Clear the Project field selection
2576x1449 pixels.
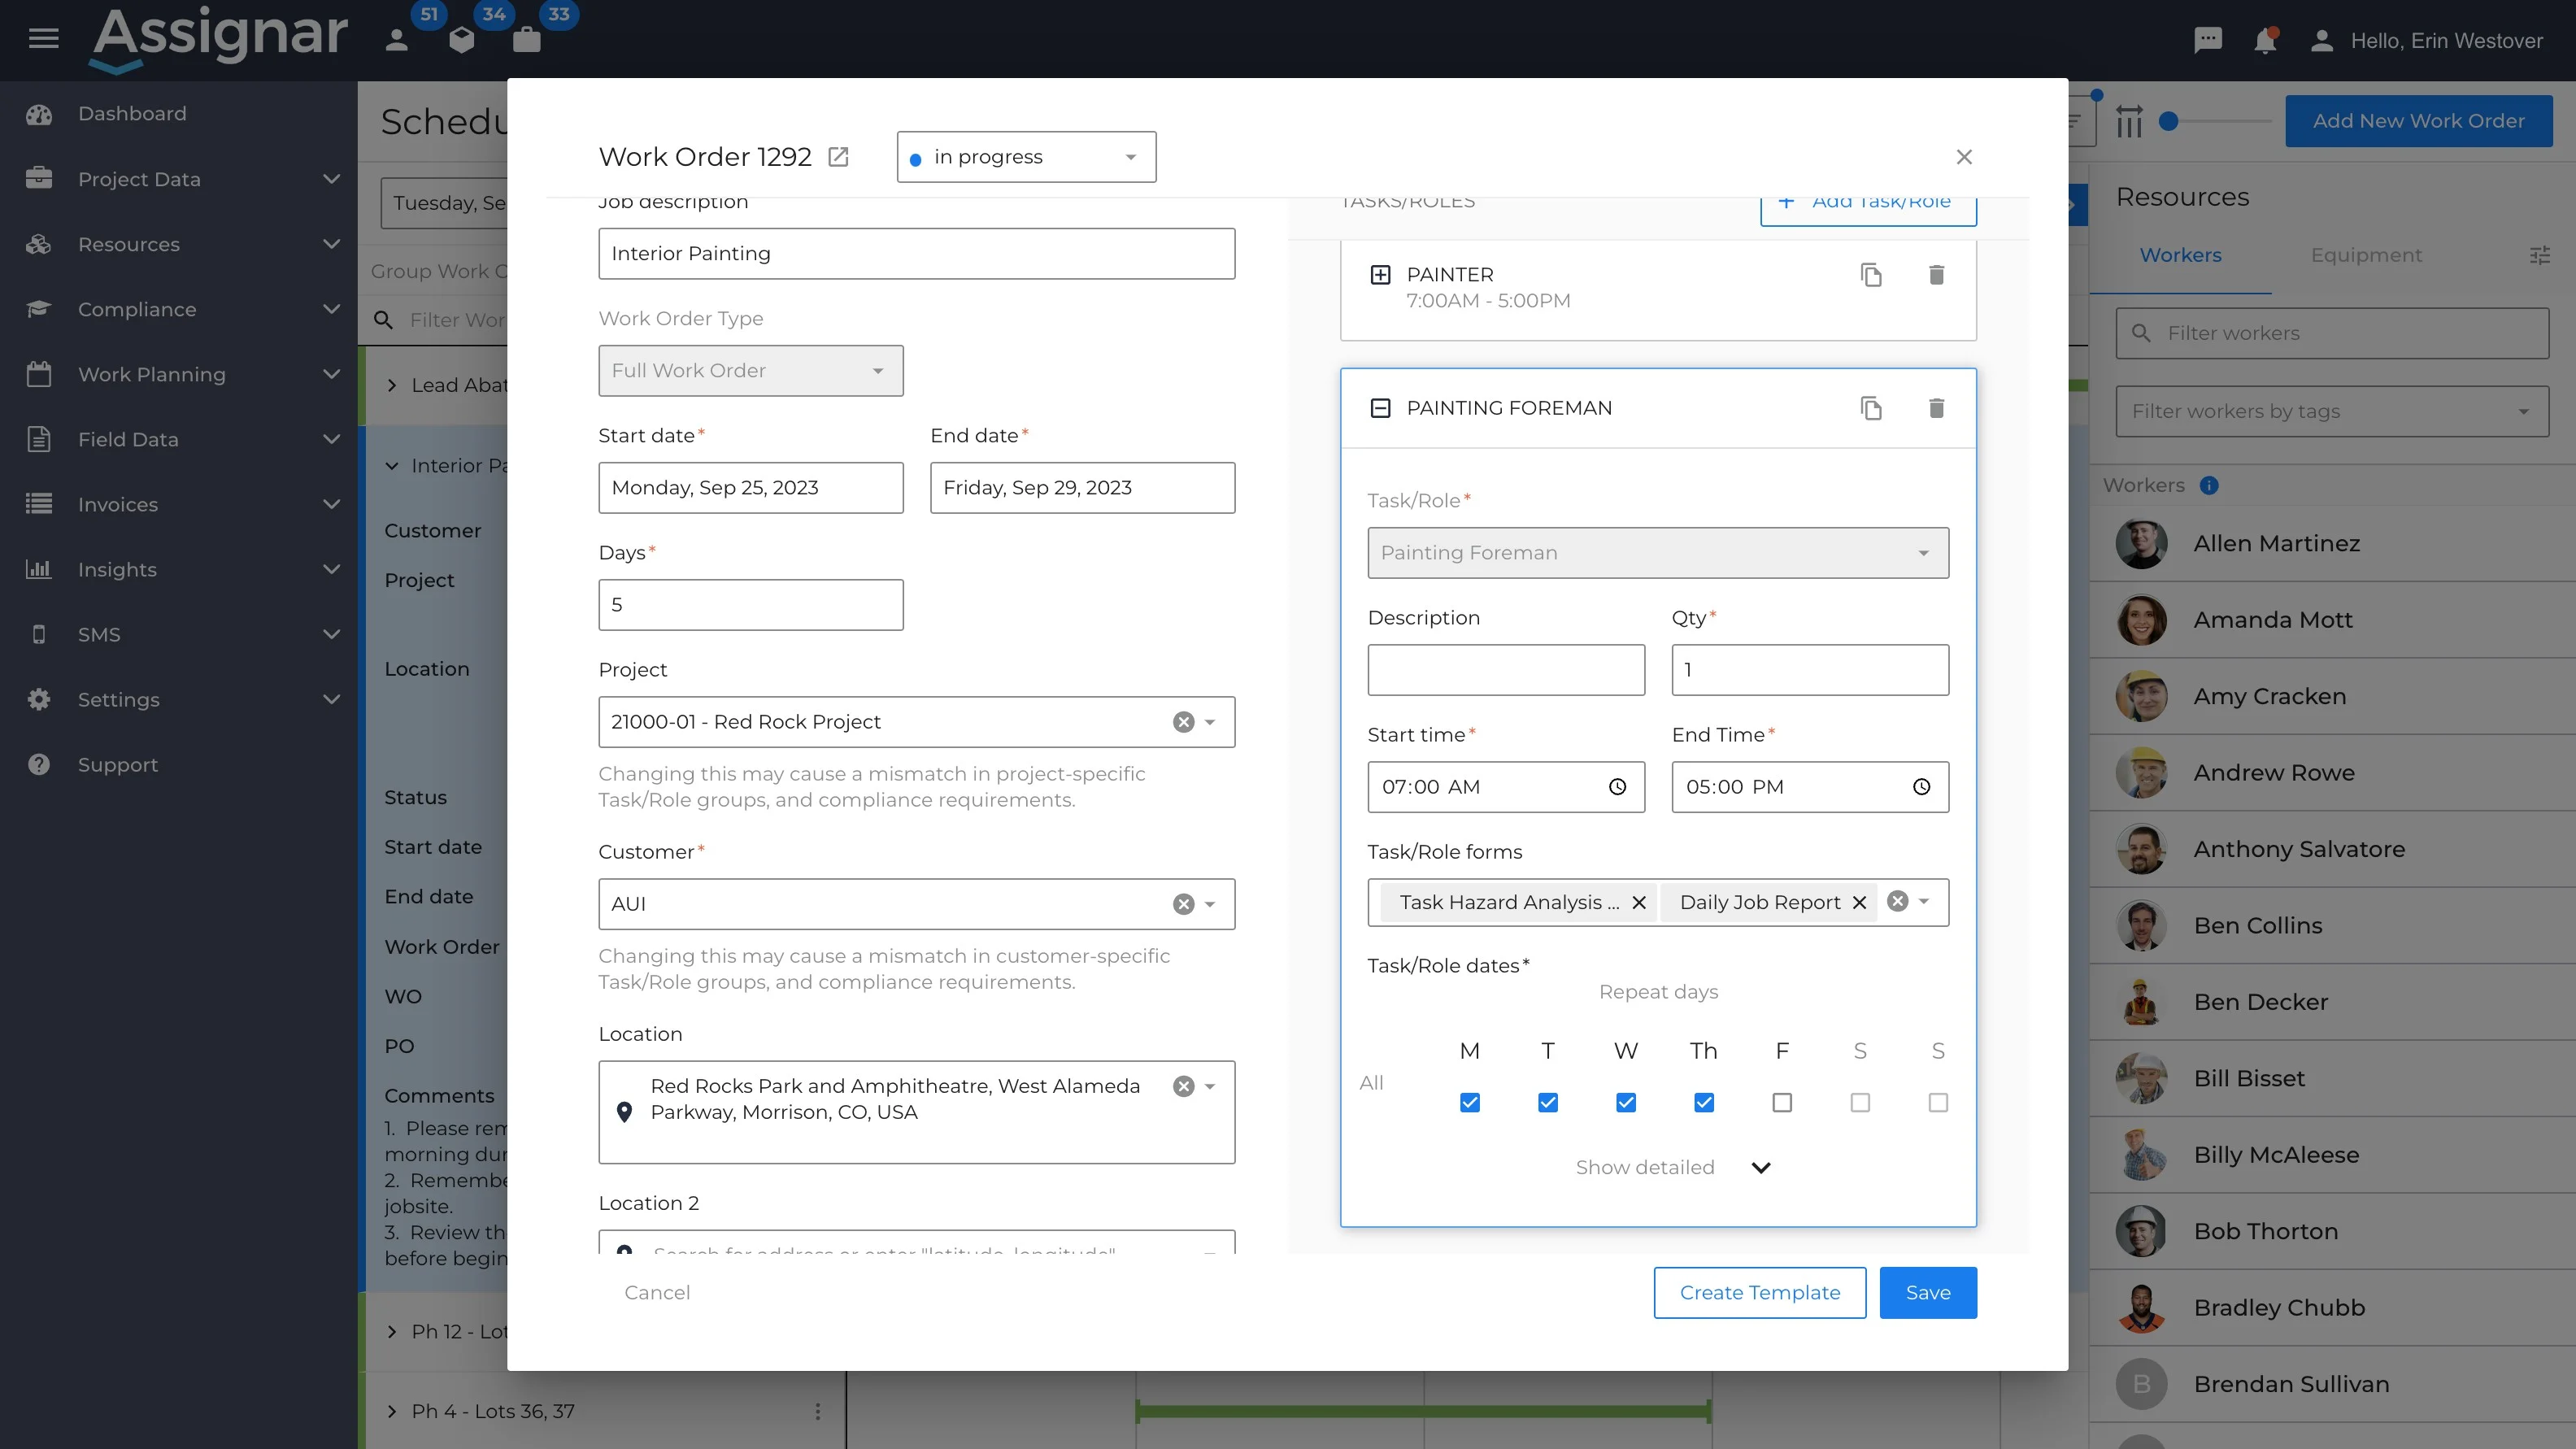pyautogui.click(x=1183, y=722)
